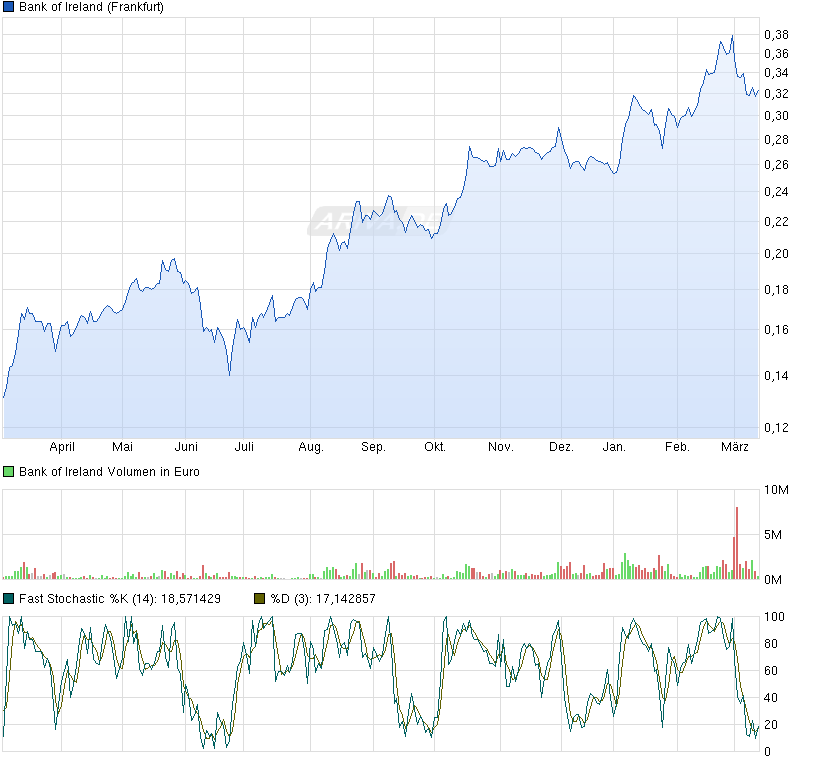Image resolution: width=817 pixels, height=765 pixels.
Task: Click the 'Okt.' month label
Action: pos(435,447)
